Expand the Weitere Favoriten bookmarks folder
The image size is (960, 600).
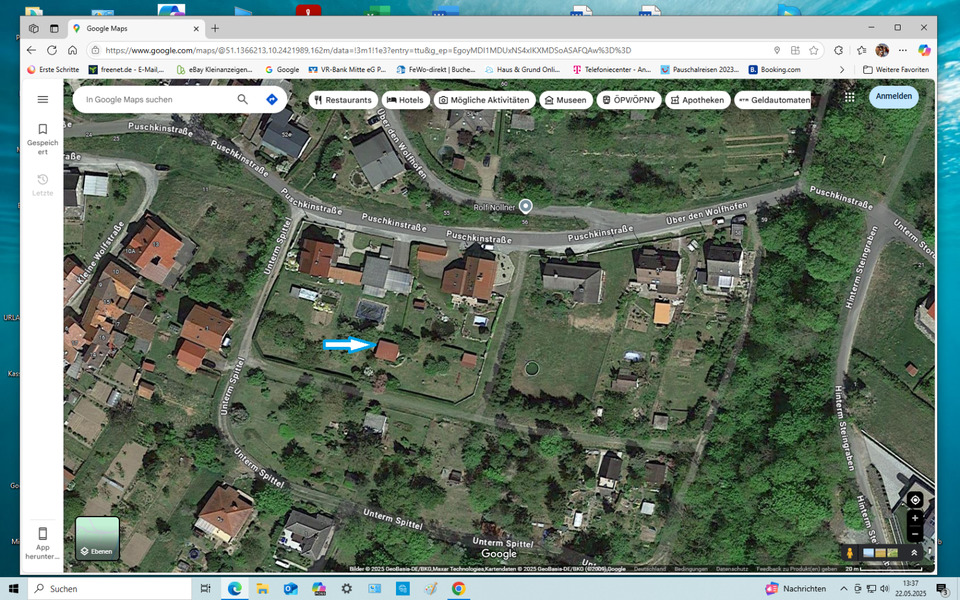tap(895, 69)
